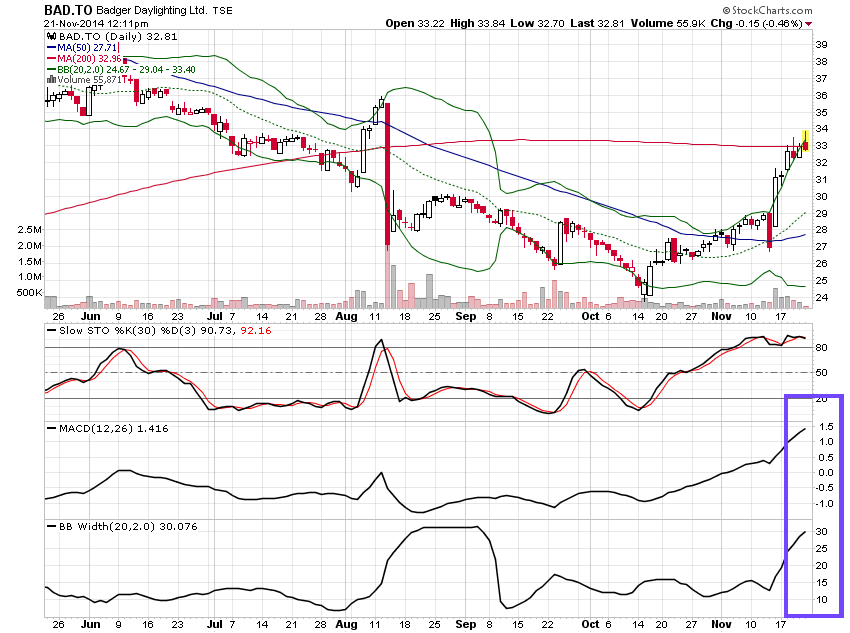Viewport: 850px width, 633px height.
Task: Click the 2.0M volume axis label
Action: click(x=29, y=246)
